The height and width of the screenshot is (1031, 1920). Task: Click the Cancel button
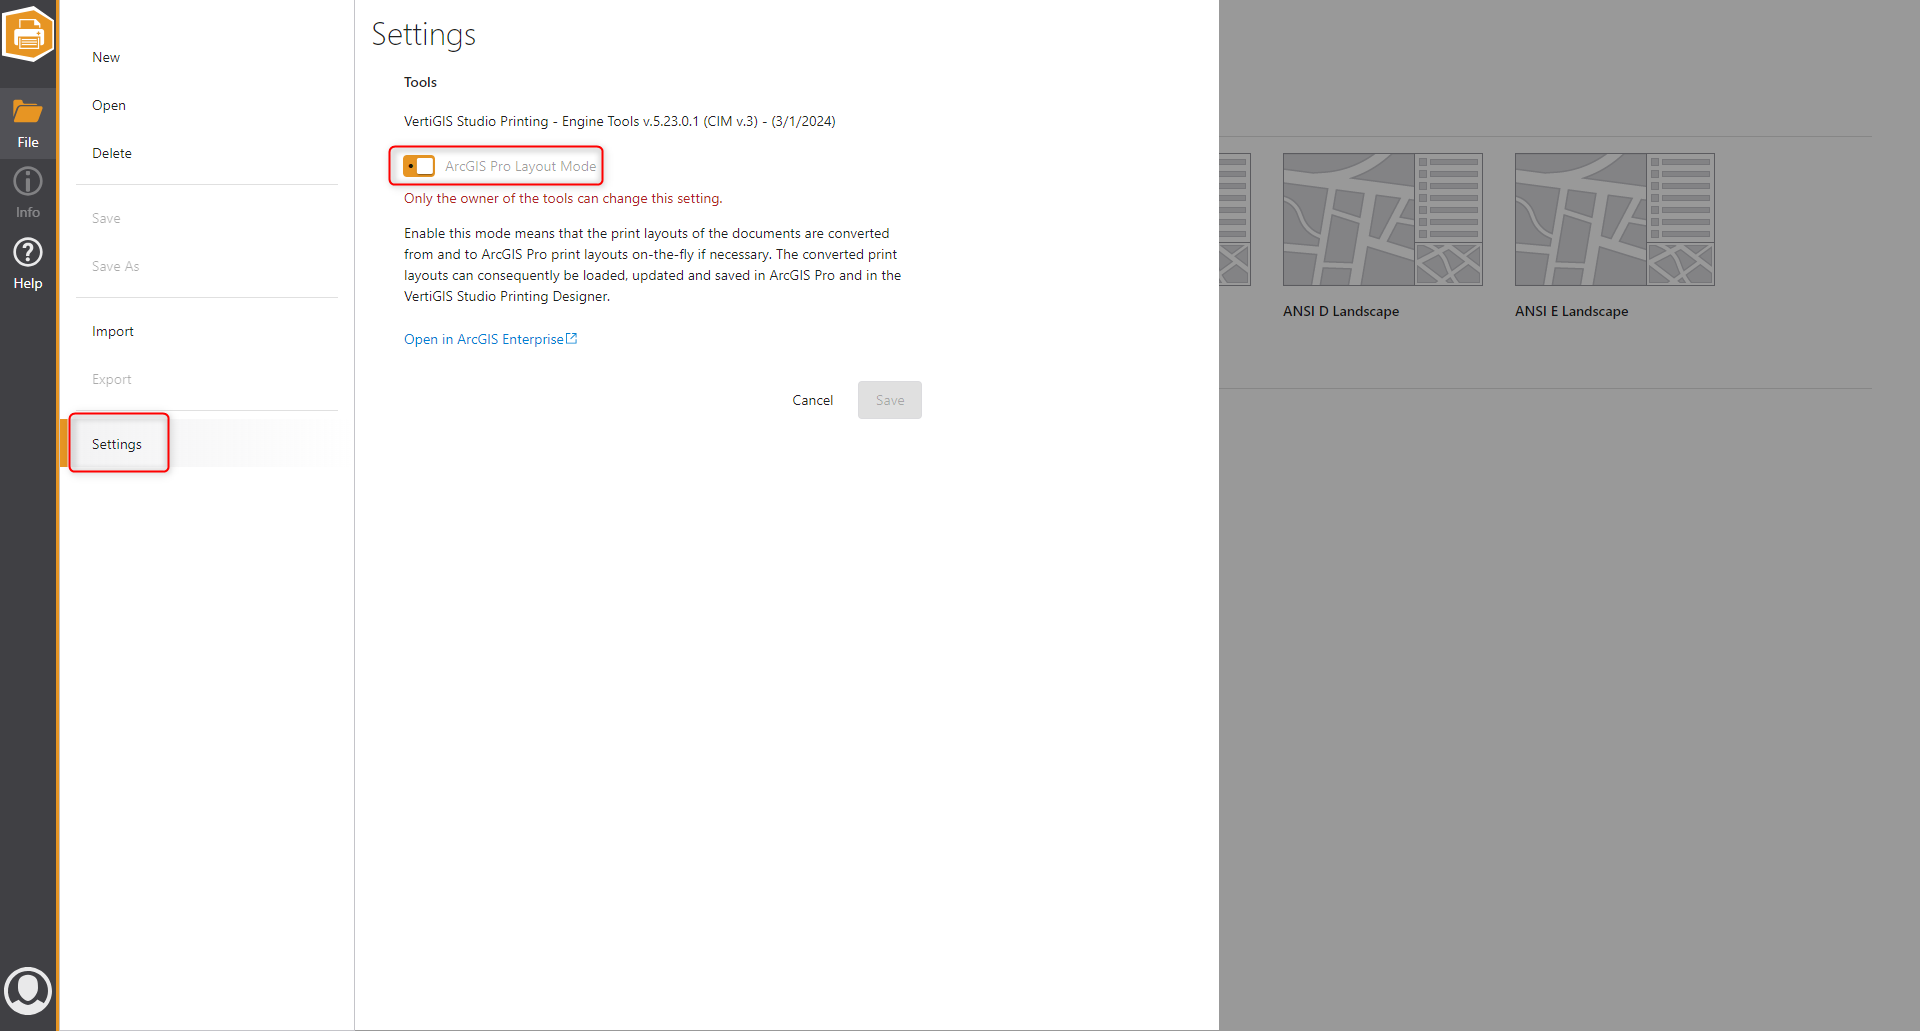813,400
